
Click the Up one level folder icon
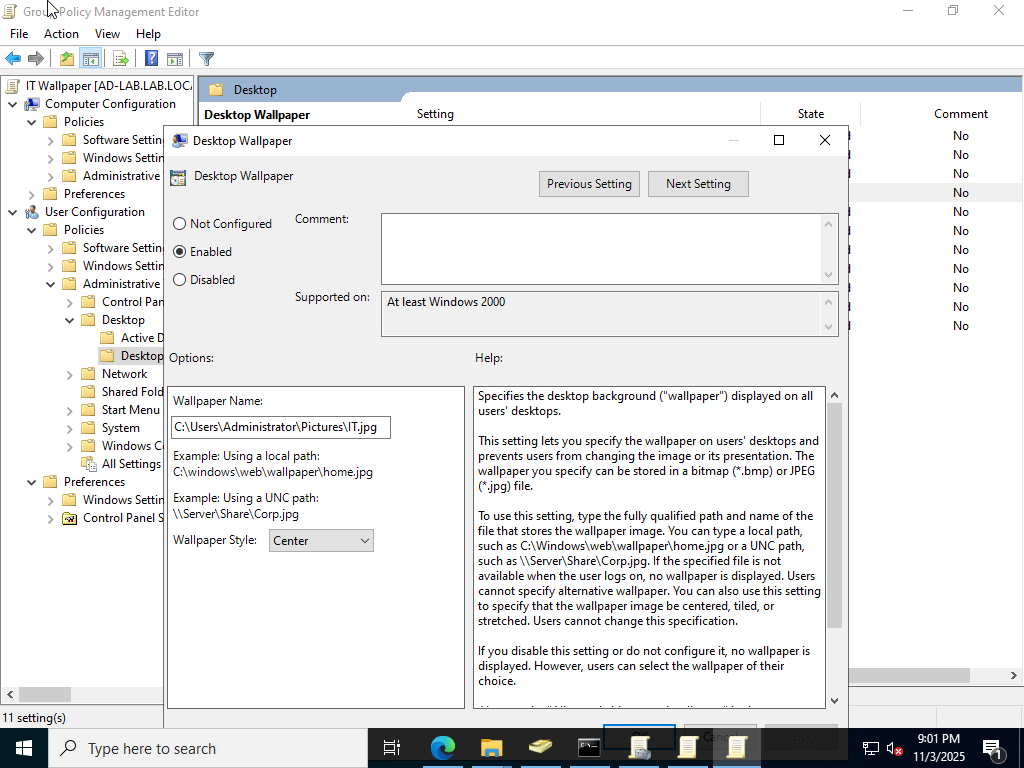click(65, 58)
